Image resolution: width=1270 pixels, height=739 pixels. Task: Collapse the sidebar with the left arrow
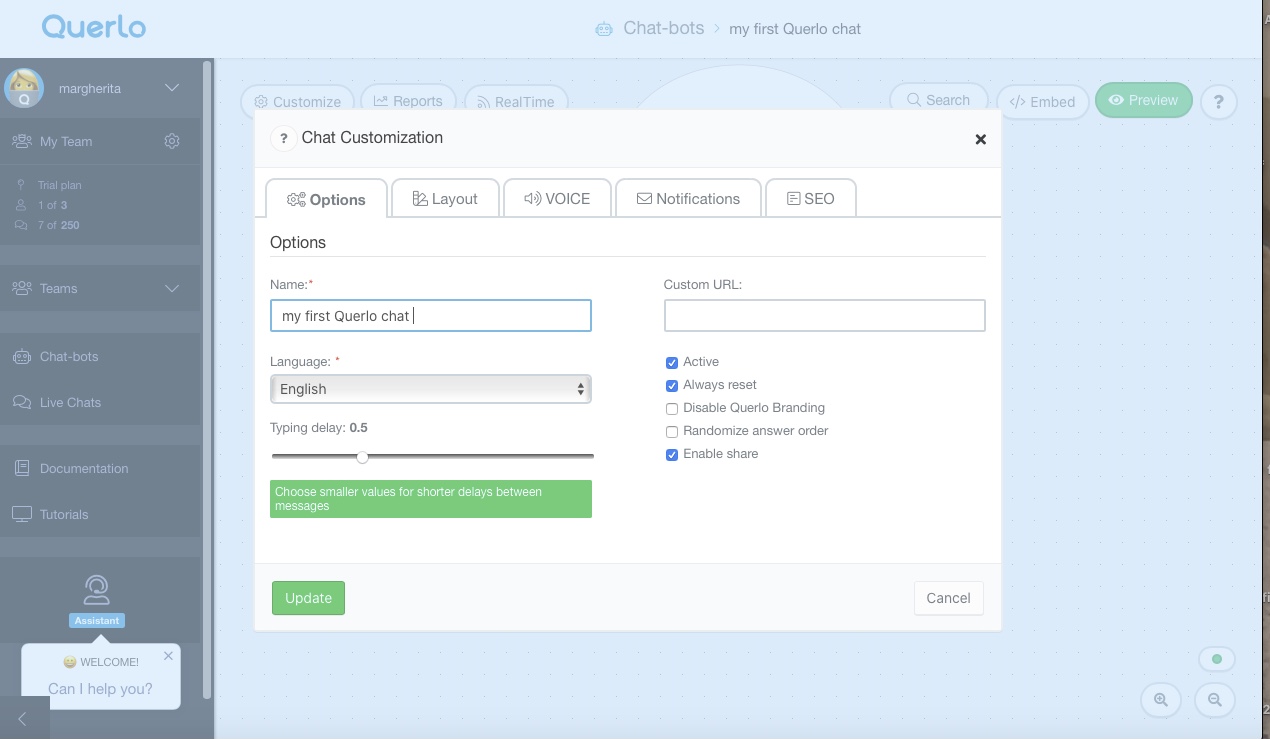click(x=22, y=718)
